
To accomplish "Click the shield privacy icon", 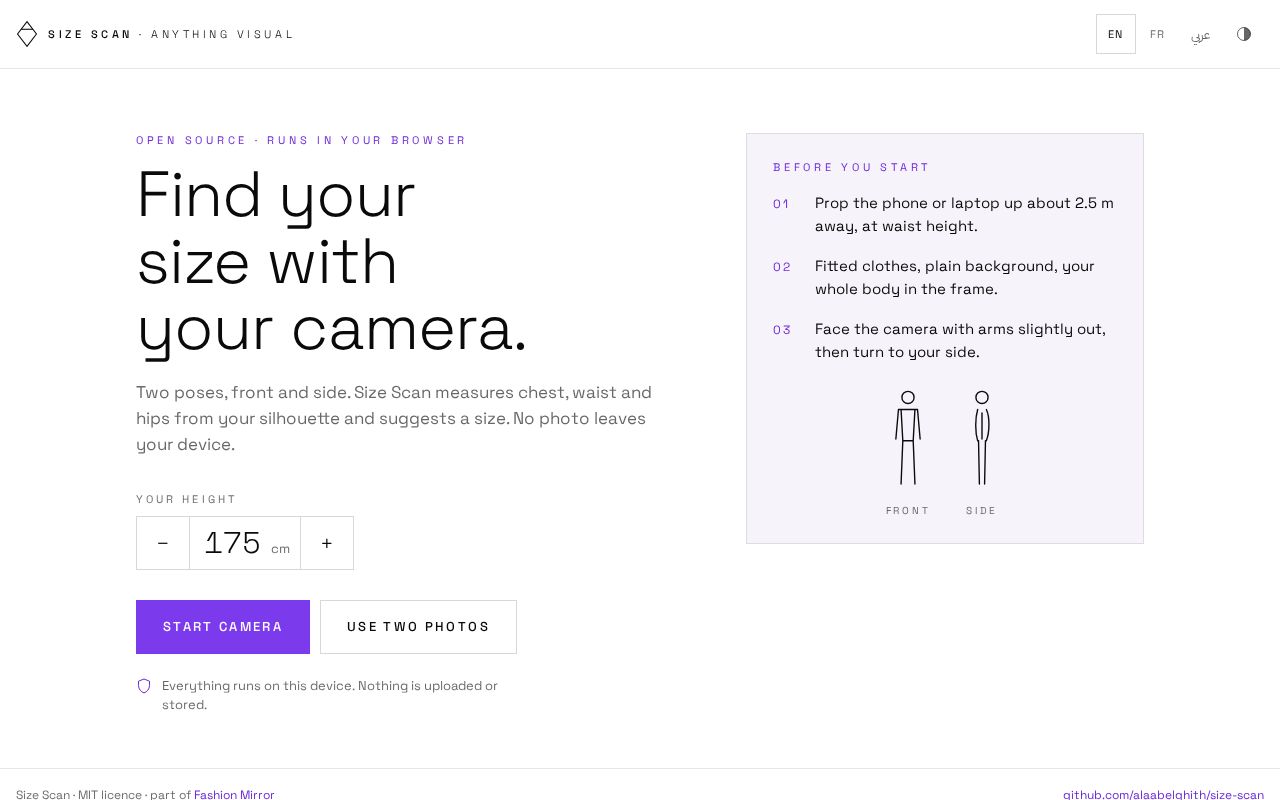I will [144, 686].
